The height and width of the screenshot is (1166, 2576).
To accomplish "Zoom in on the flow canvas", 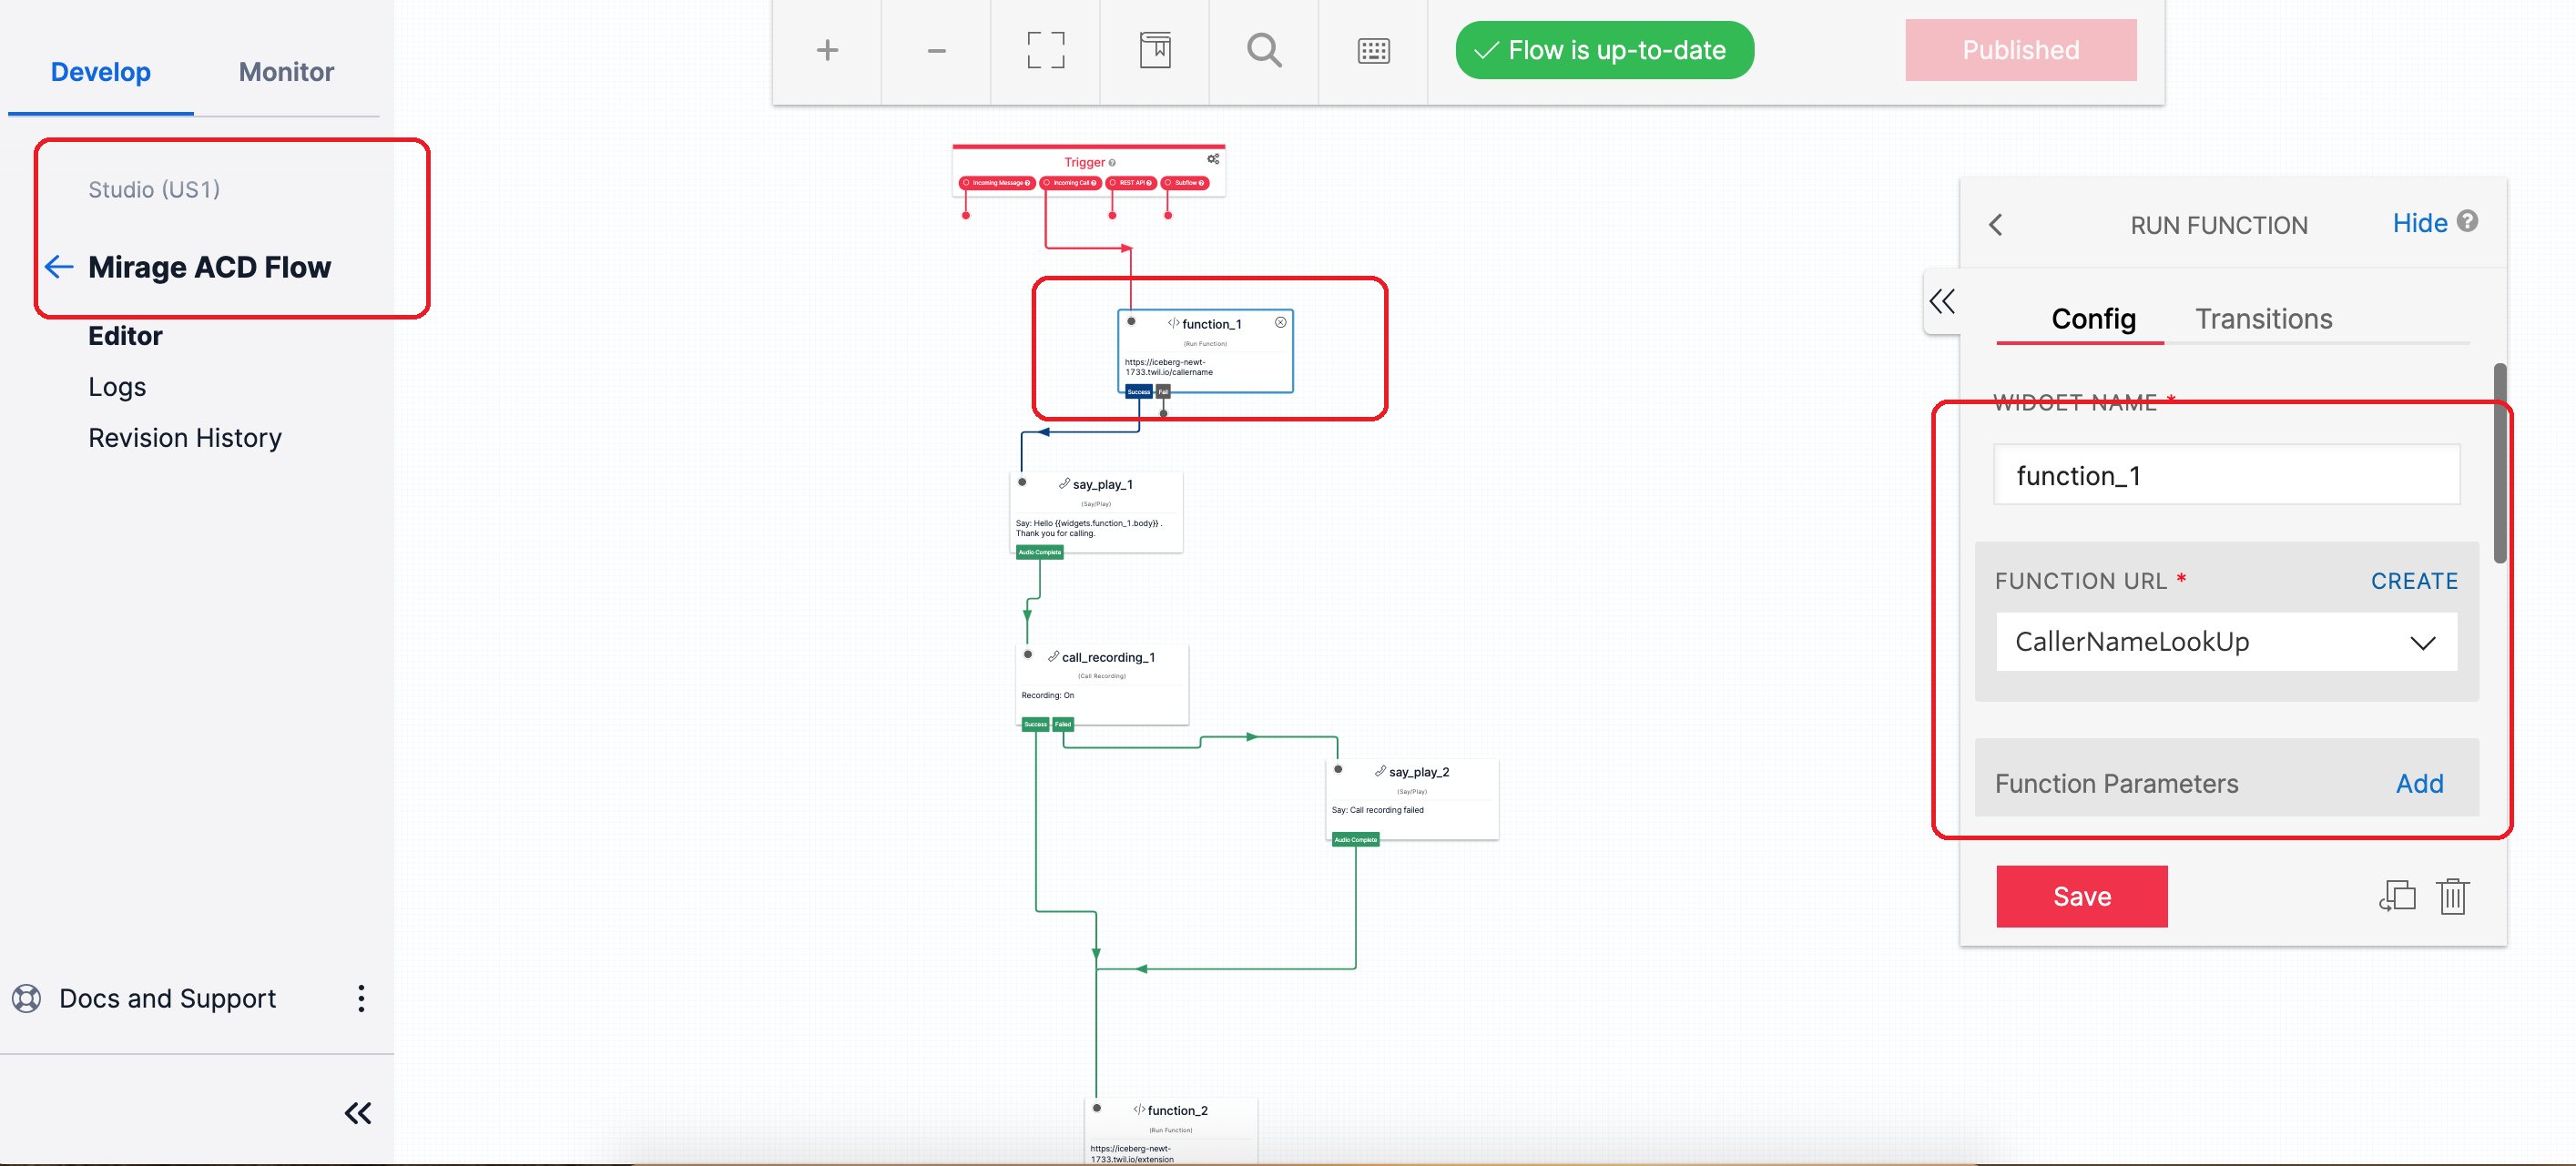I will [x=827, y=50].
